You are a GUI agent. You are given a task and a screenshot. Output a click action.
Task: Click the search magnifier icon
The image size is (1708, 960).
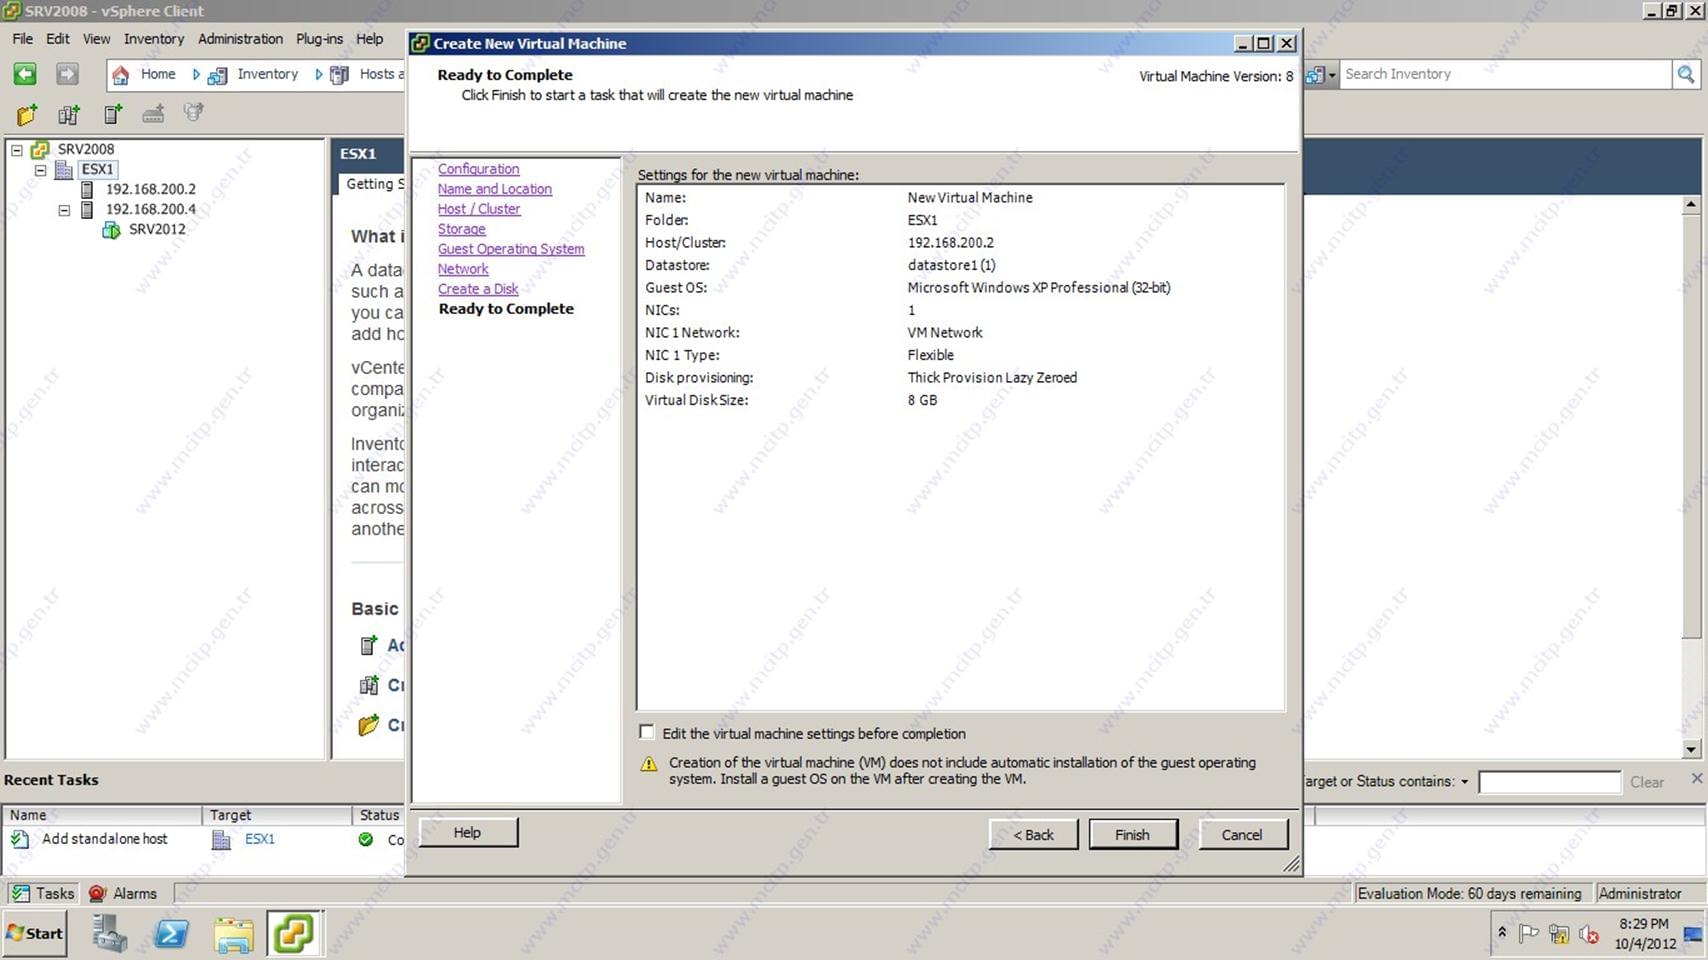coord(1686,74)
